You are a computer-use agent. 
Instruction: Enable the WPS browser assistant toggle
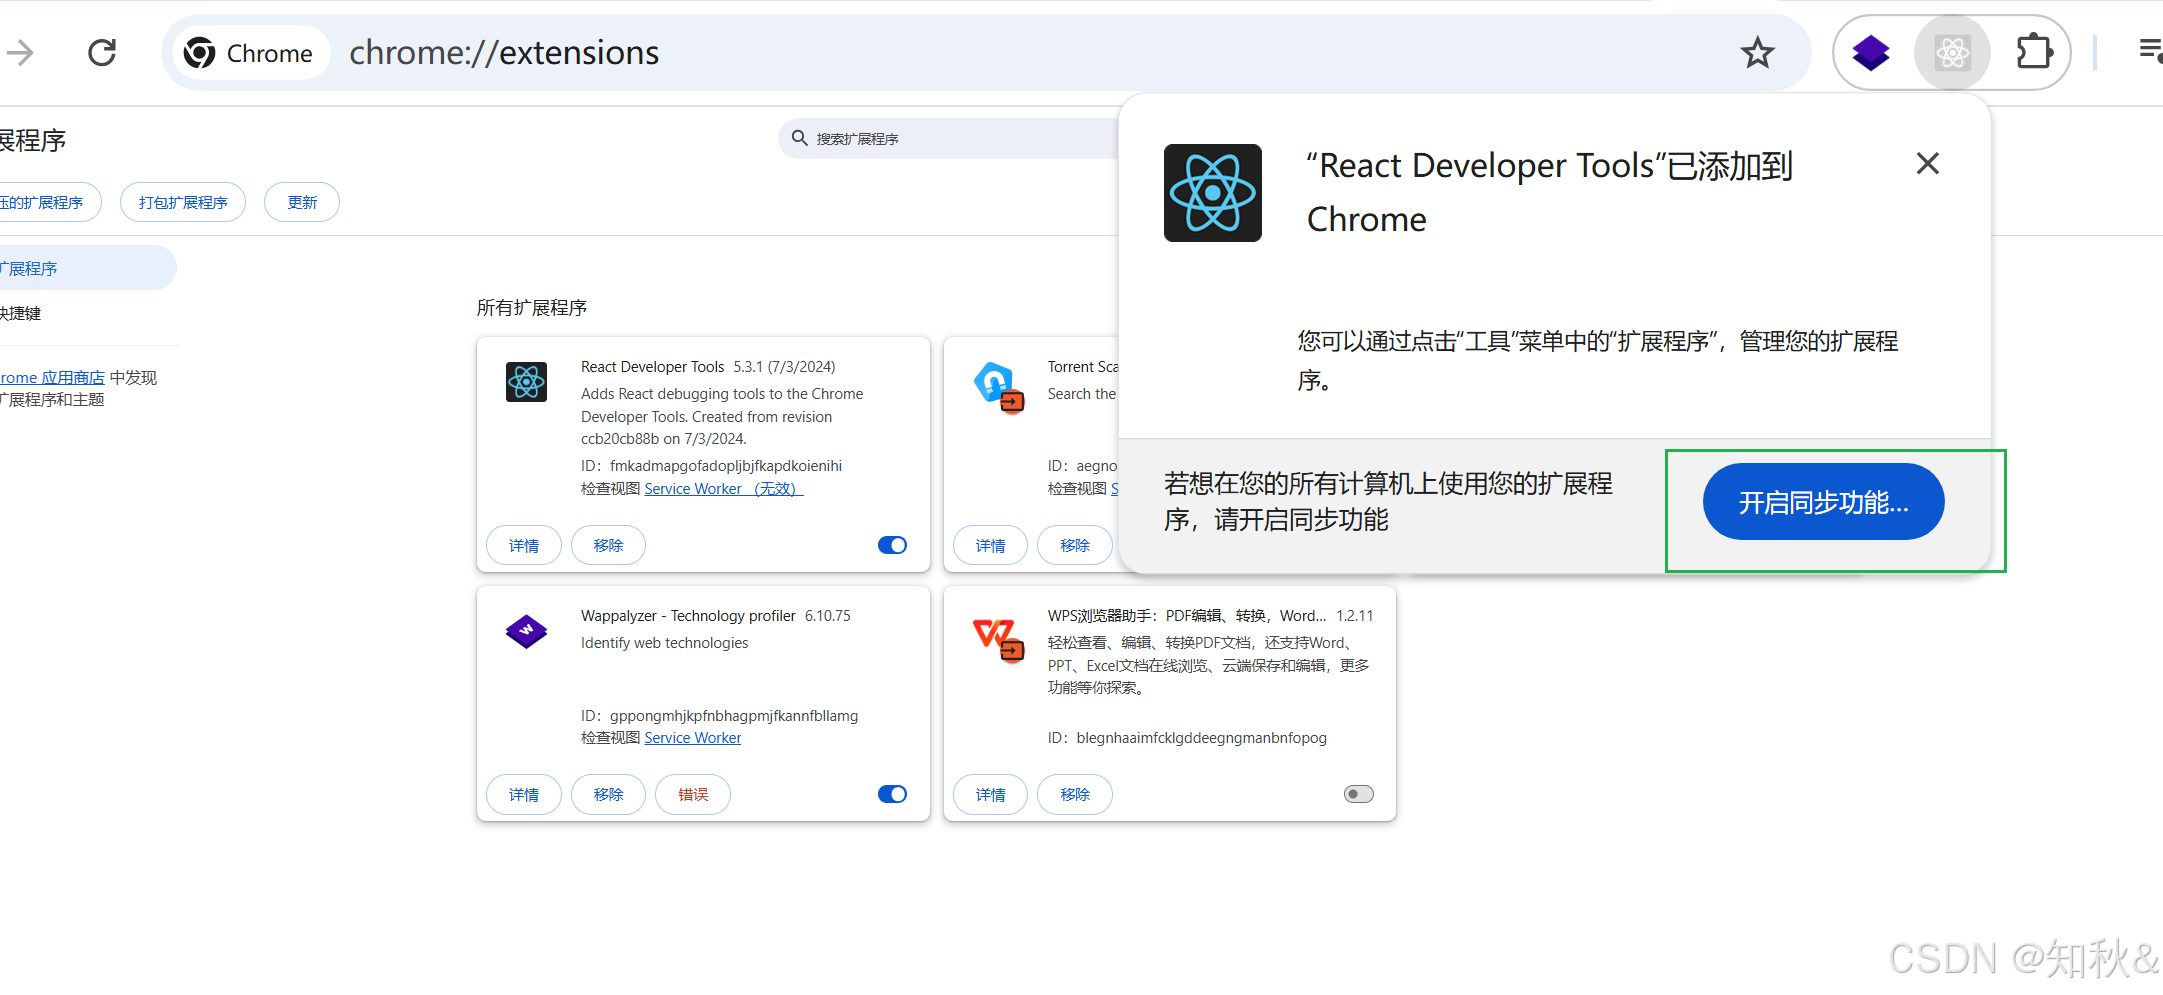1359,794
